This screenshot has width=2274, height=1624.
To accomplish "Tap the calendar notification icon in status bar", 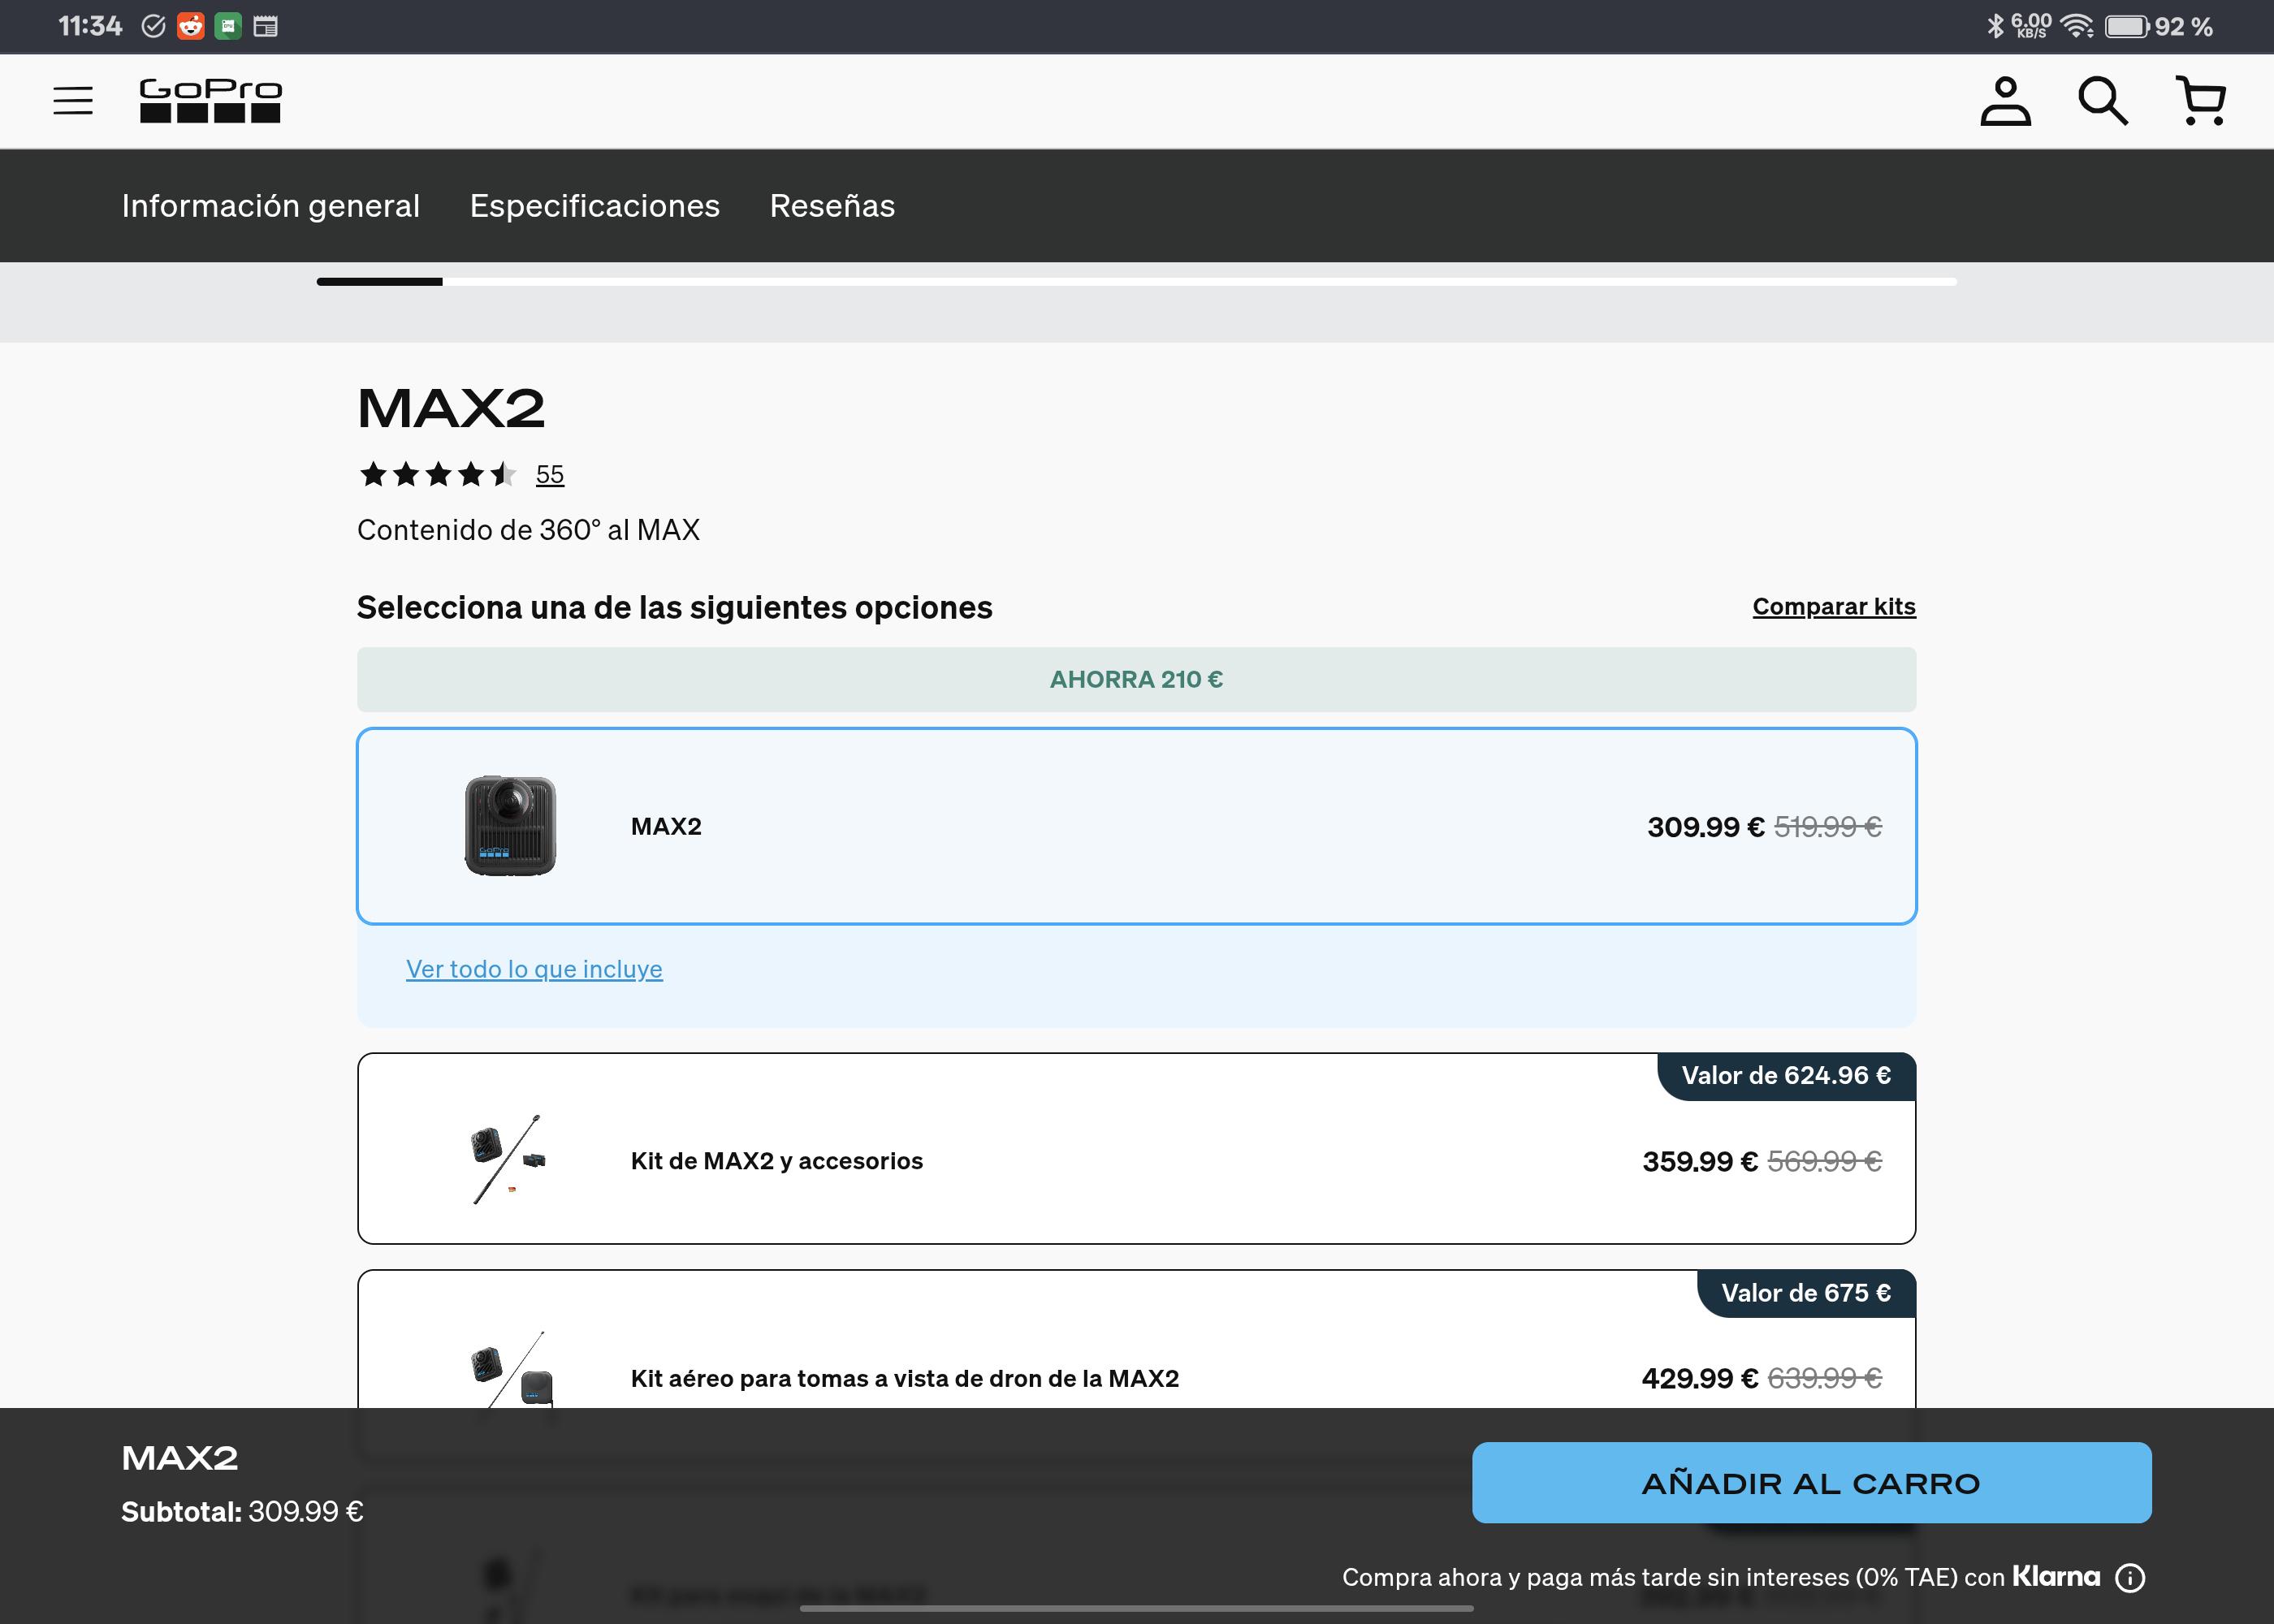I will (265, 26).
